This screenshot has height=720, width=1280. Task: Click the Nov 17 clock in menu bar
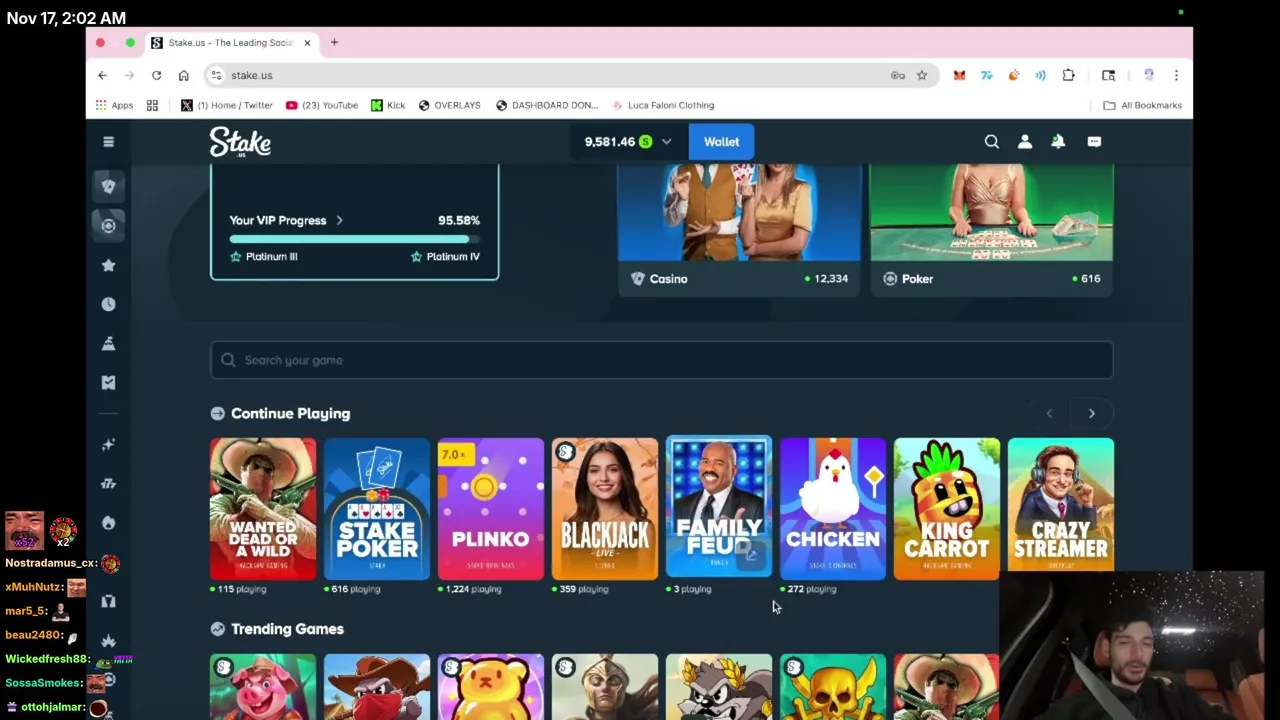(x=66, y=18)
